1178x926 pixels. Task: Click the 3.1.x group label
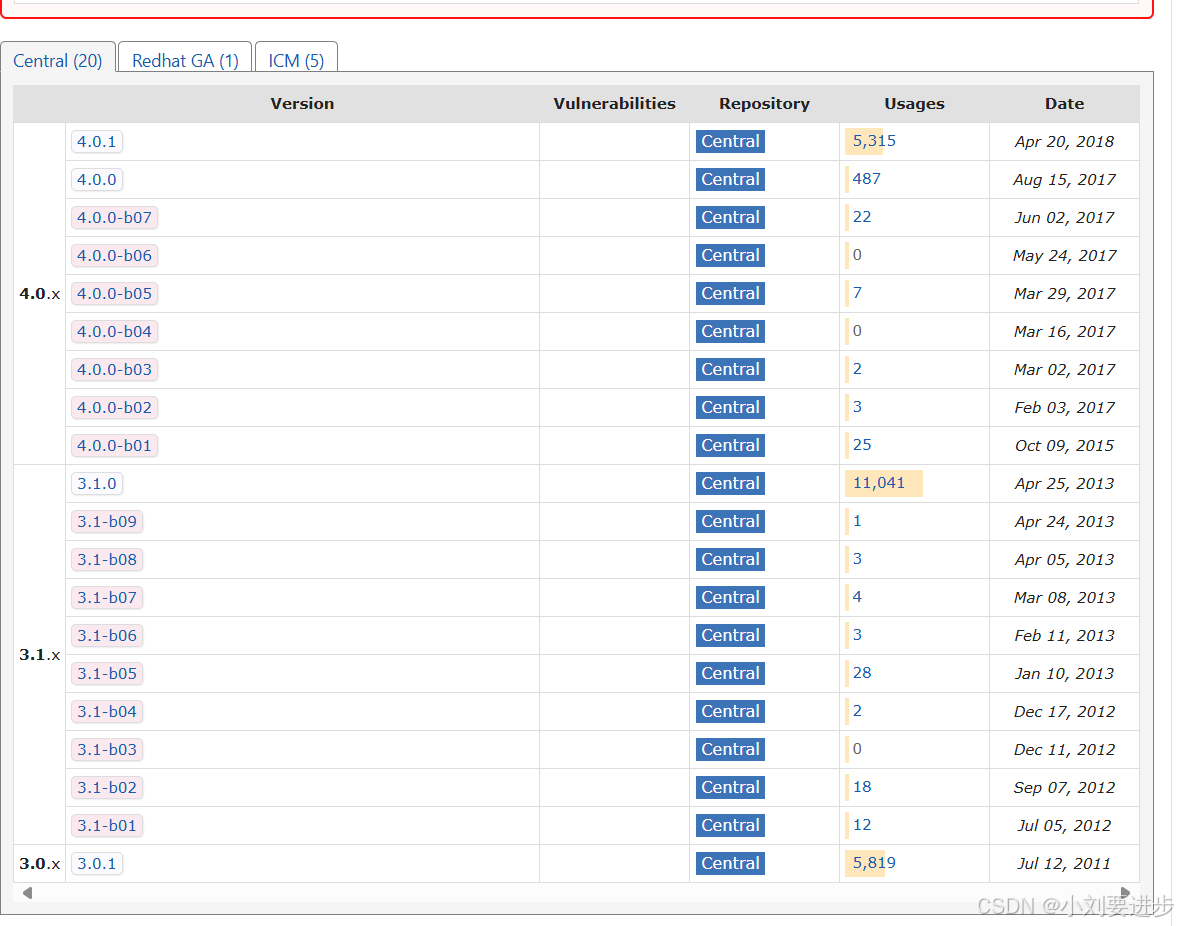(x=40, y=655)
